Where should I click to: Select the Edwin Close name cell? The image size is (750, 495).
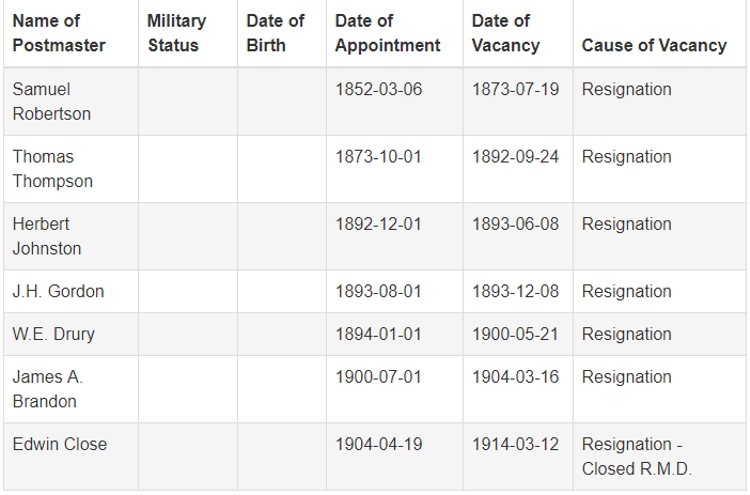(59, 445)
